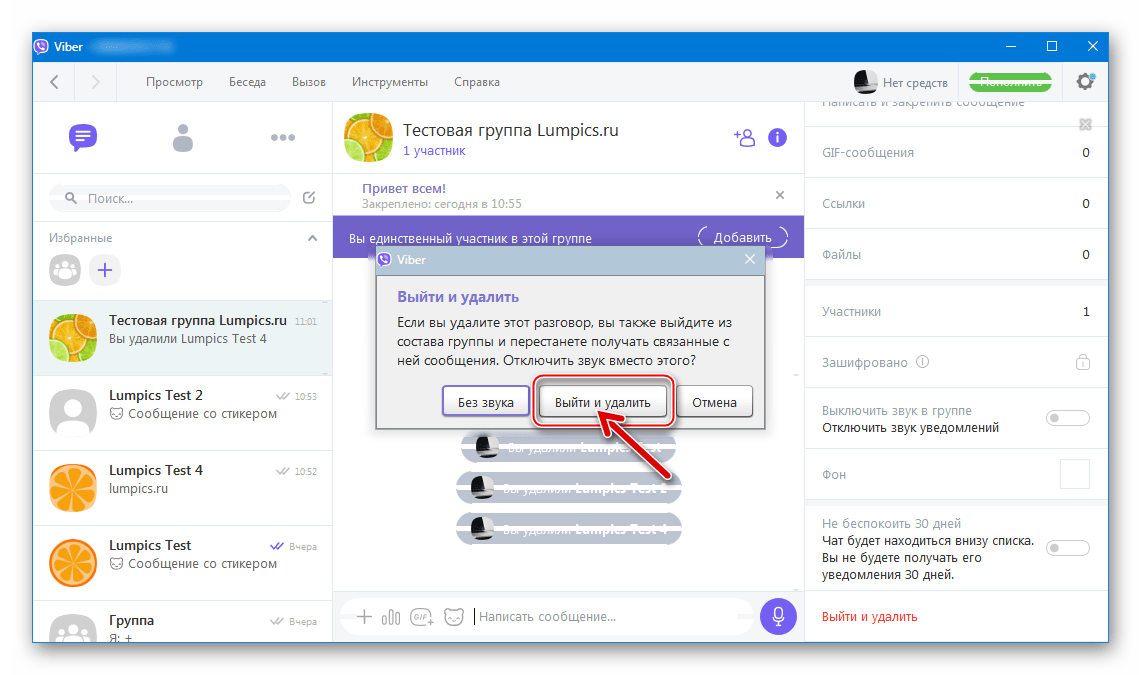Toggle Не беспокоить 30 дней switch
This screenshot has width=1141, height=675.
[1068, 548]
